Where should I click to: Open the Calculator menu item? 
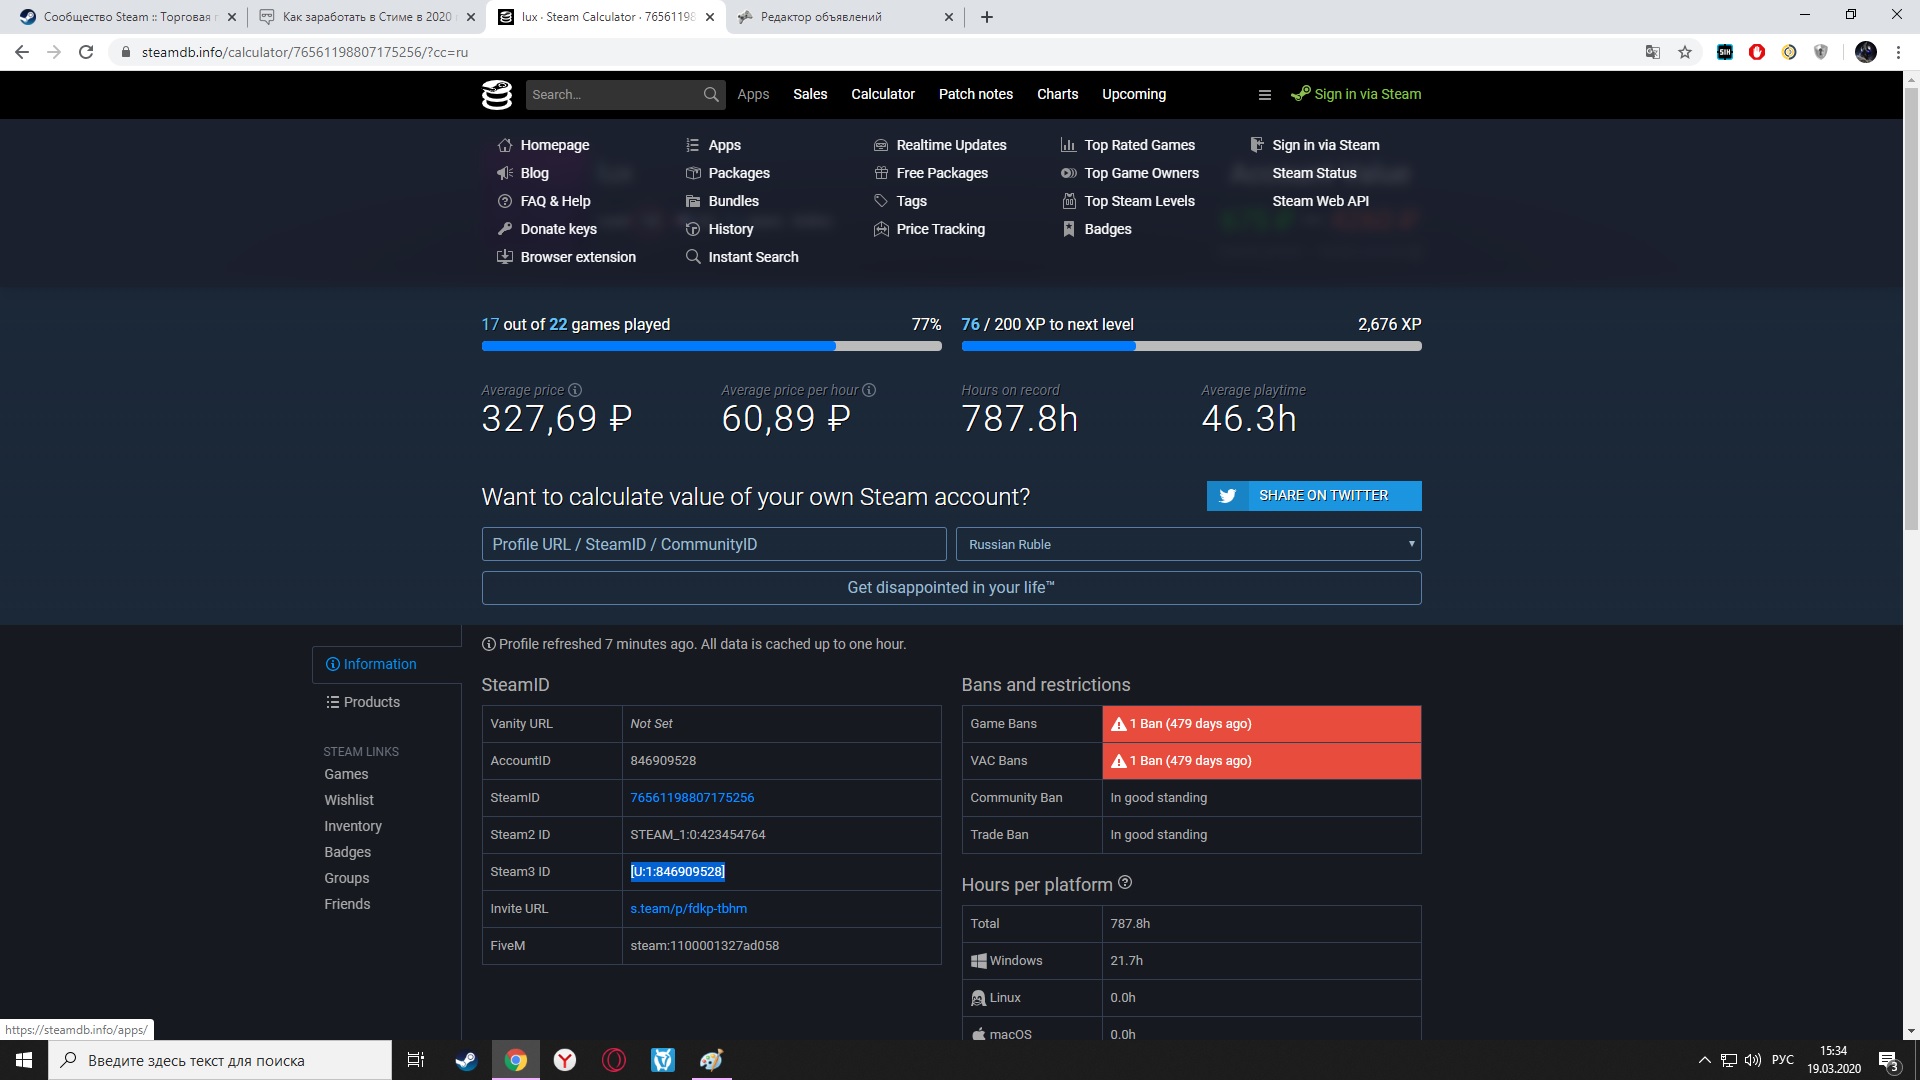(883, 94)
